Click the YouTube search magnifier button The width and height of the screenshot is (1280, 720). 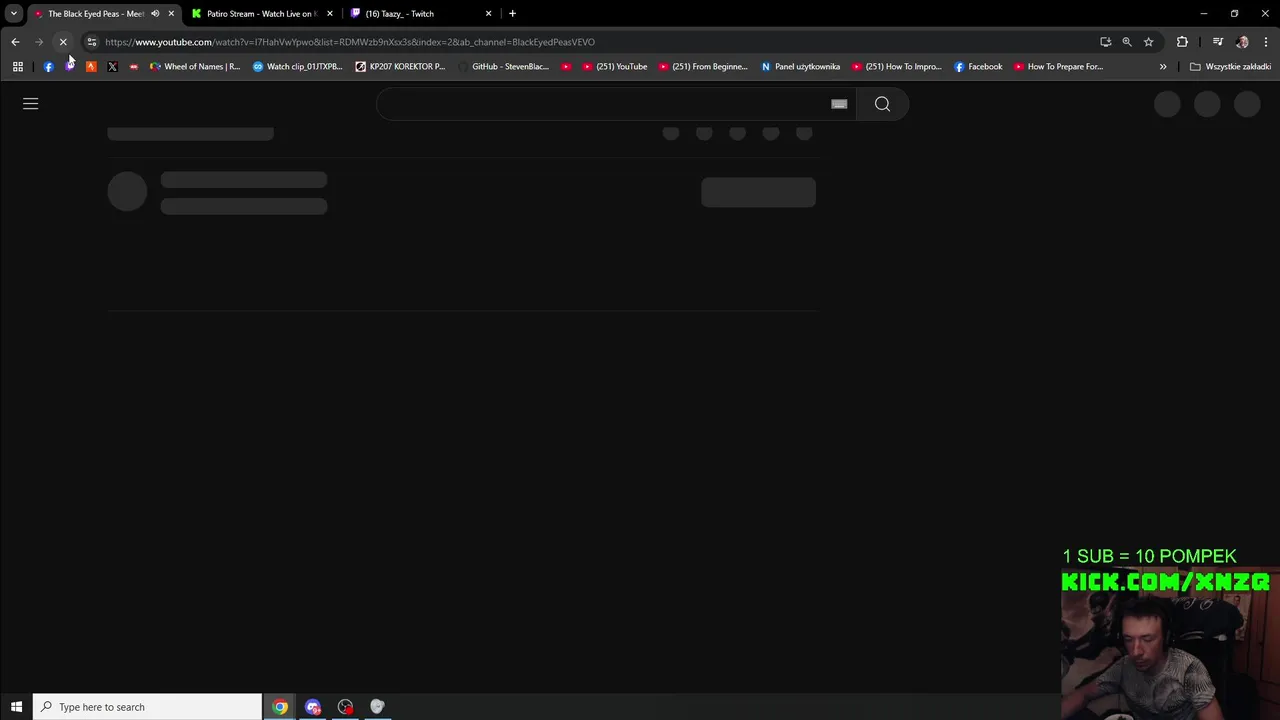(x=882, y=104)
